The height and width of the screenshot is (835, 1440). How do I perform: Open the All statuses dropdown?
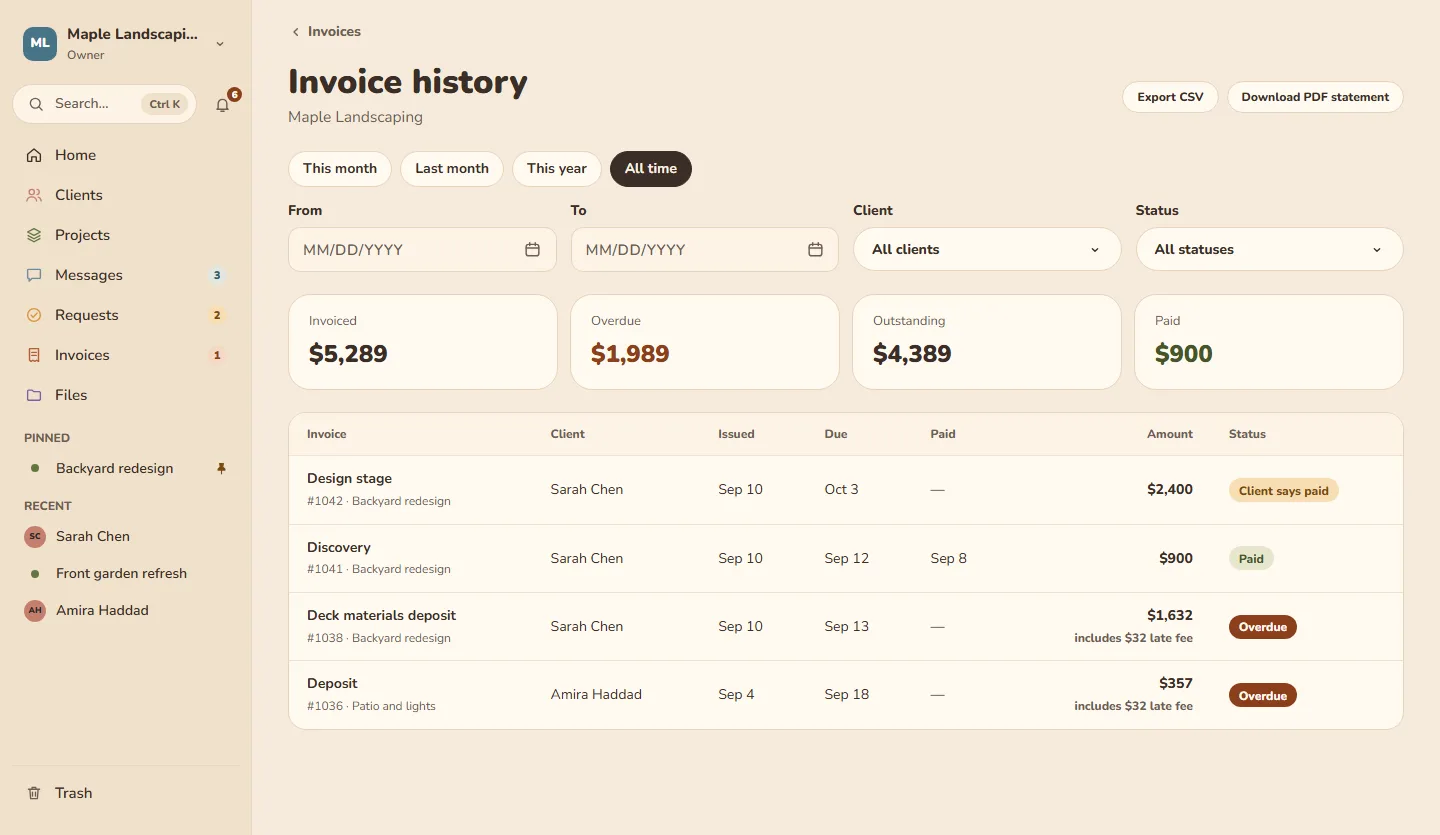tap(1269, 249)
